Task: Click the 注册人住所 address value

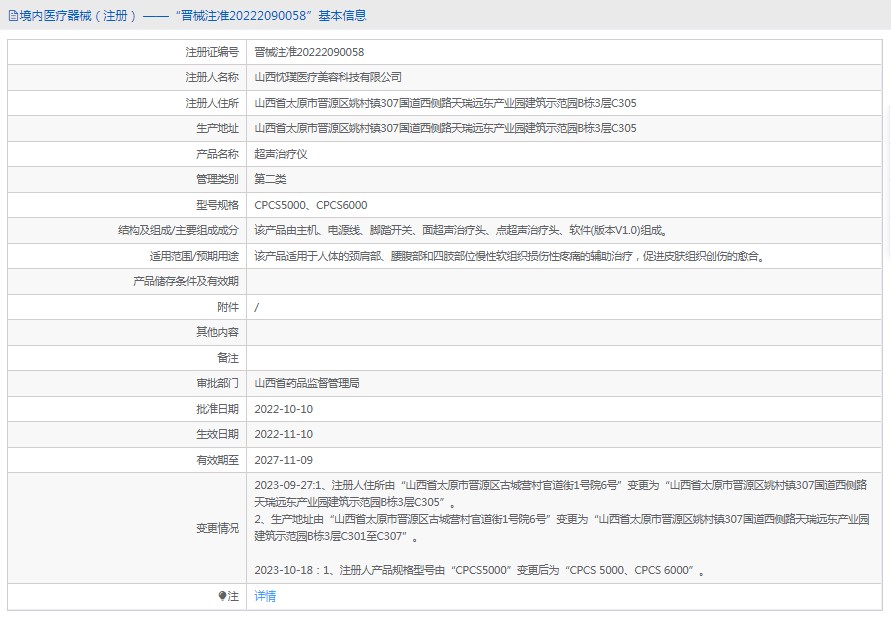Action: tap(445, 103)
